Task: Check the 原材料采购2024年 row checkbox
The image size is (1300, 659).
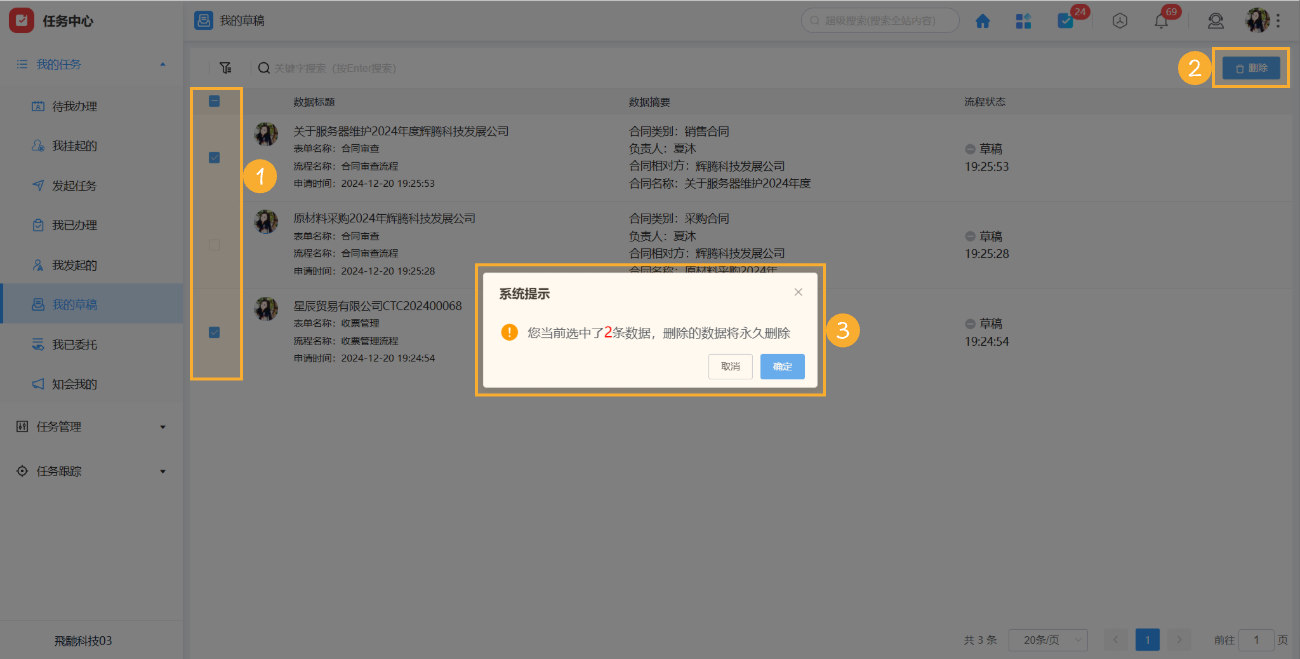Action: coord(214,244)
